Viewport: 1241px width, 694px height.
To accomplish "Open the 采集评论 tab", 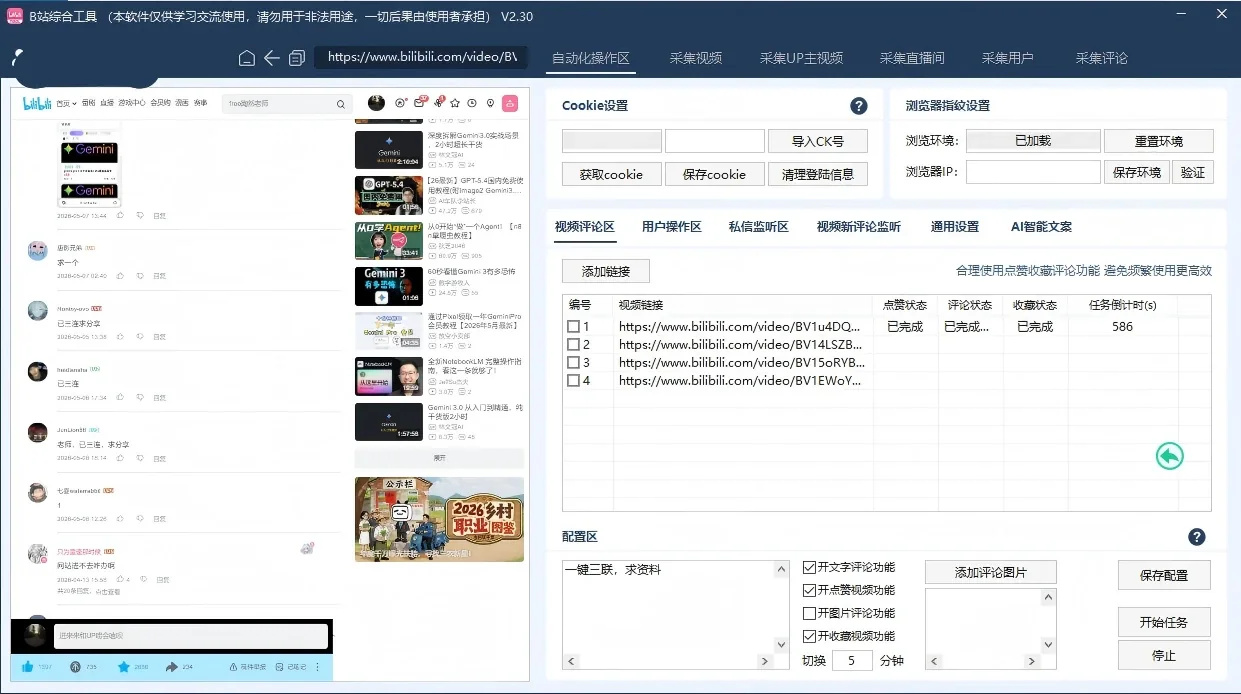I will tap(1102, 58).
